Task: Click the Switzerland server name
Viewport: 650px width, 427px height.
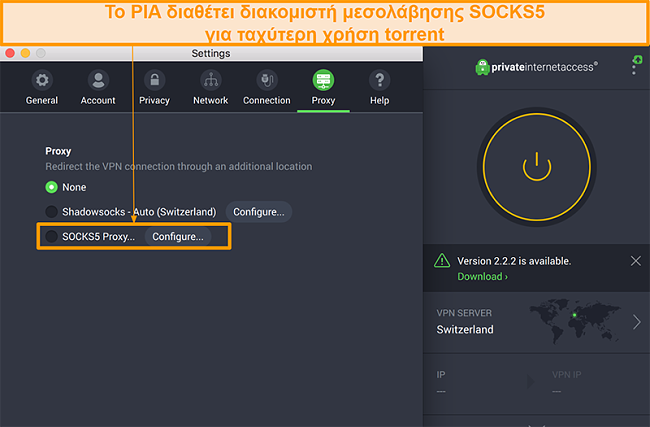Action: 465,330
